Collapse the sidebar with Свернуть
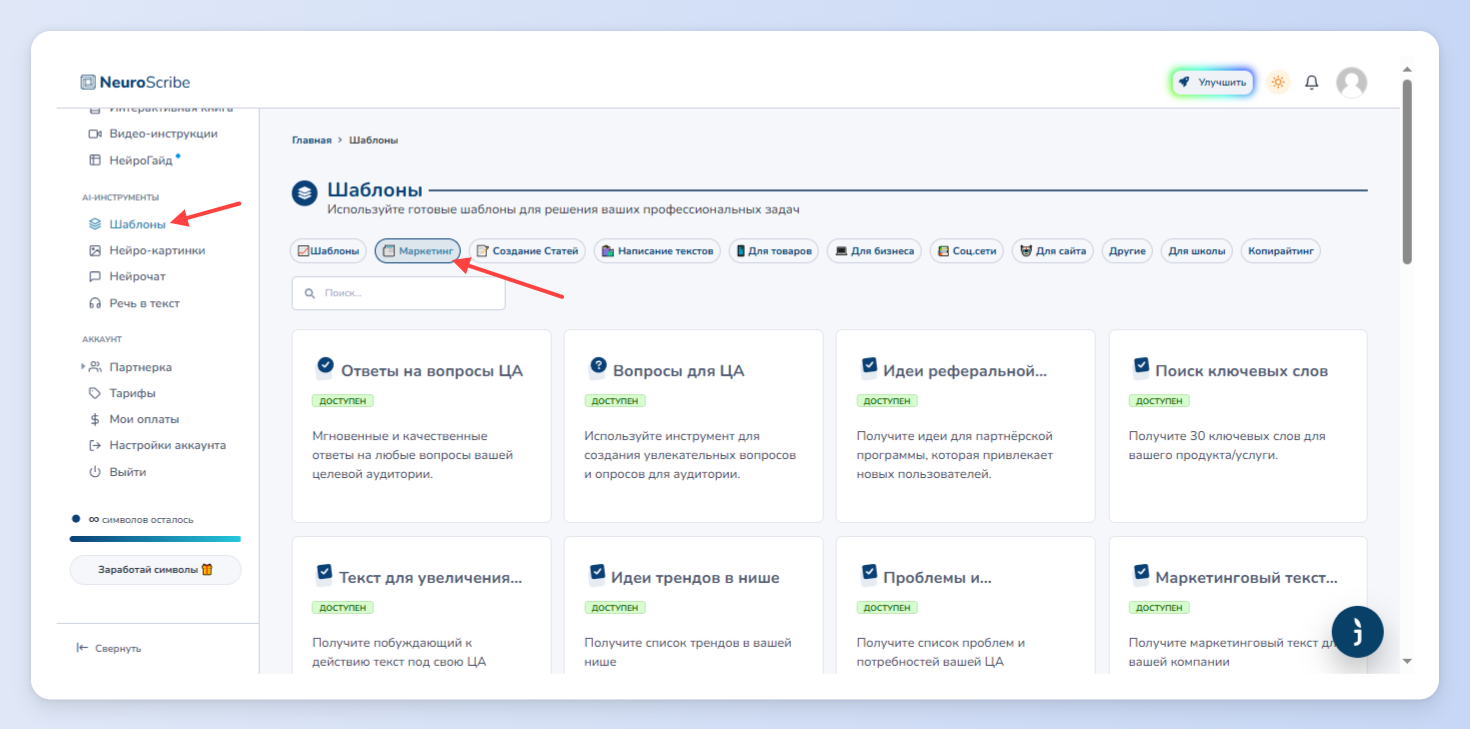Viewport: 1470px width, 729px height. [109, 648]
